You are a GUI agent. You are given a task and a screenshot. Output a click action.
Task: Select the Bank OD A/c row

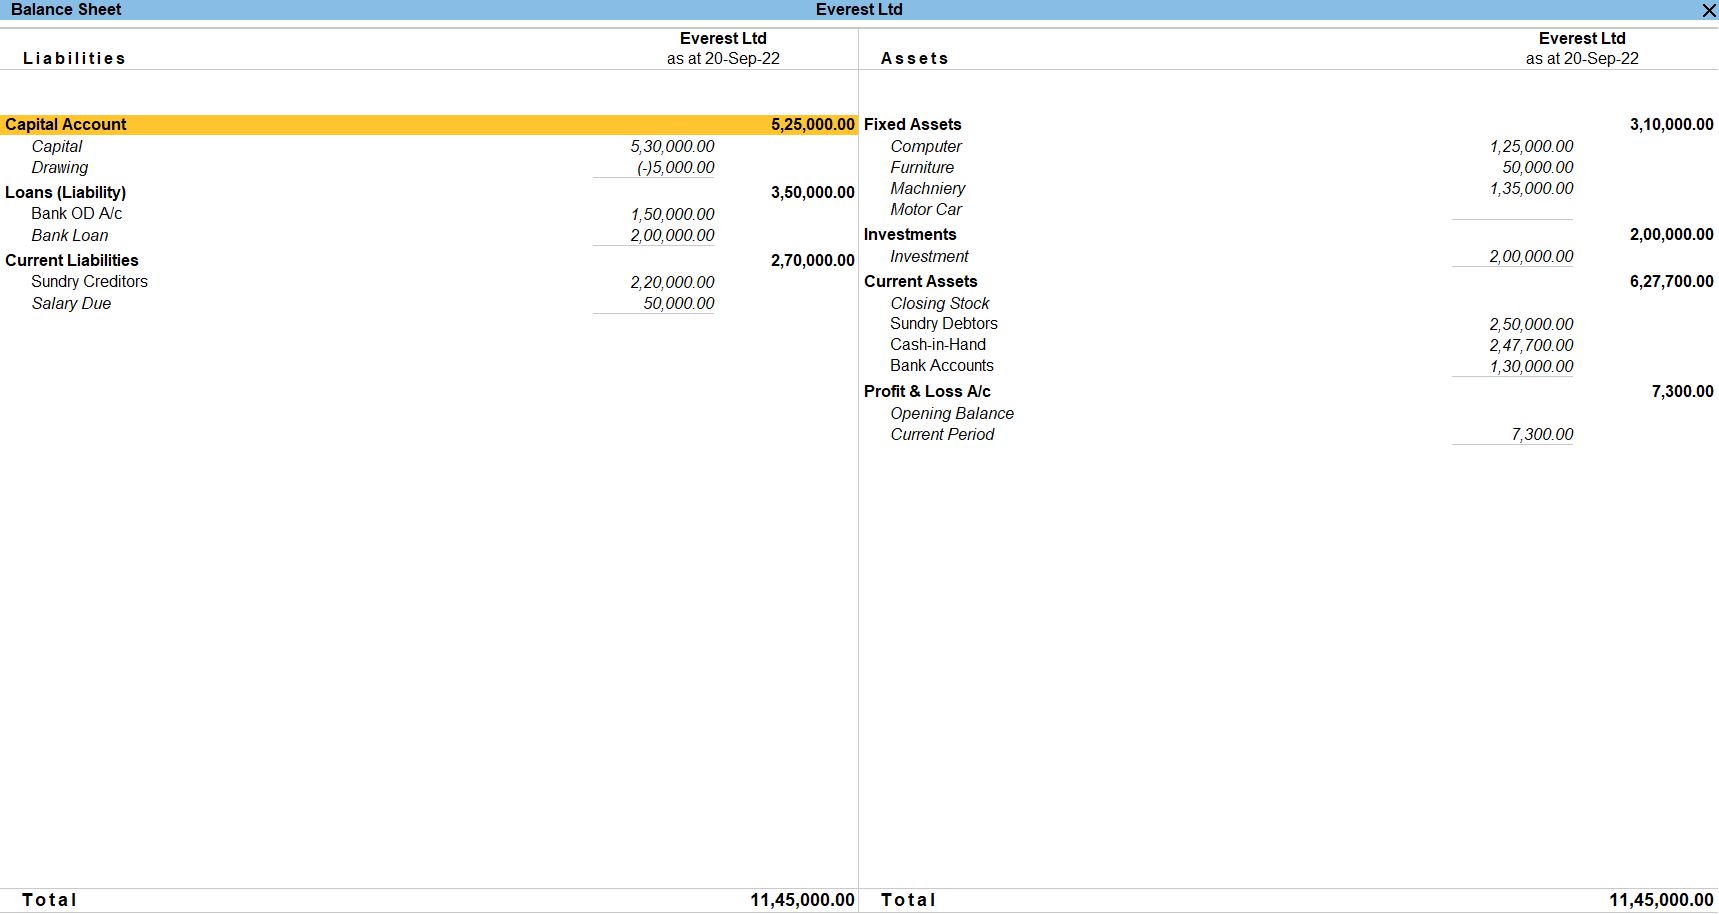(77, 214)
